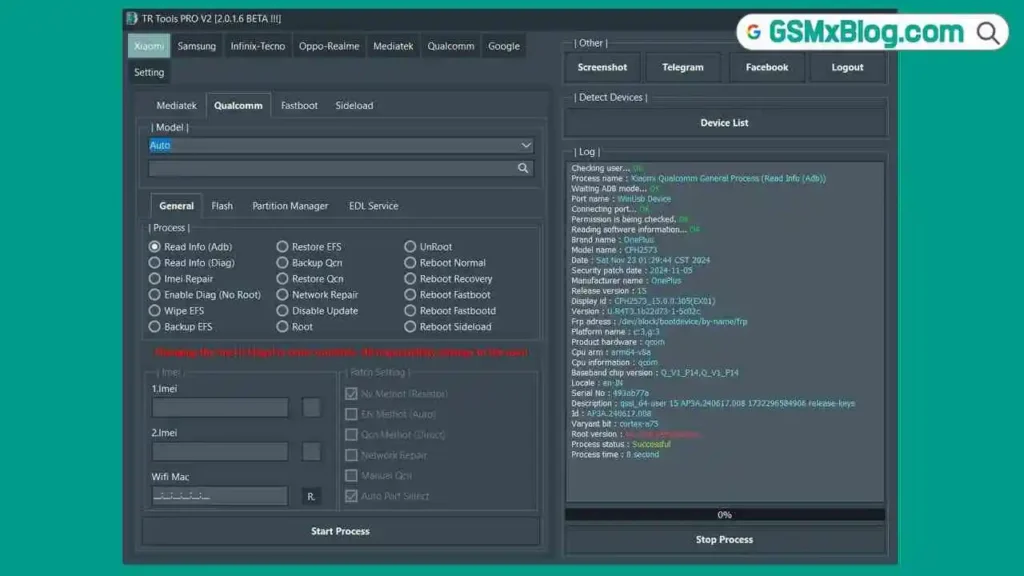
Task: Click the 'Brand name : OnePlus' log line
Action: click(612, 240)
